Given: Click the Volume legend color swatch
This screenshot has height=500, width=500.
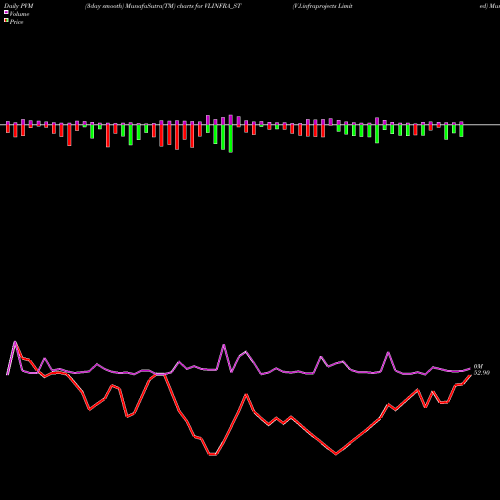Looking at the screenshot, I should click(x=6, y=13).
